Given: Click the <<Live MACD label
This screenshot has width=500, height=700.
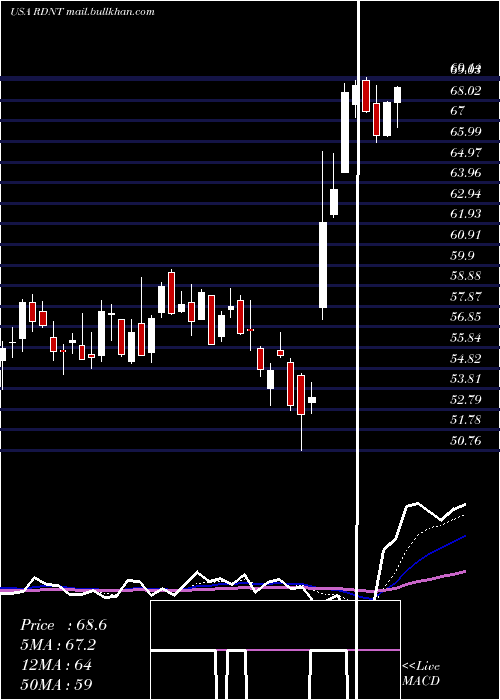Looking at the screenshot, I should (421, 673).
